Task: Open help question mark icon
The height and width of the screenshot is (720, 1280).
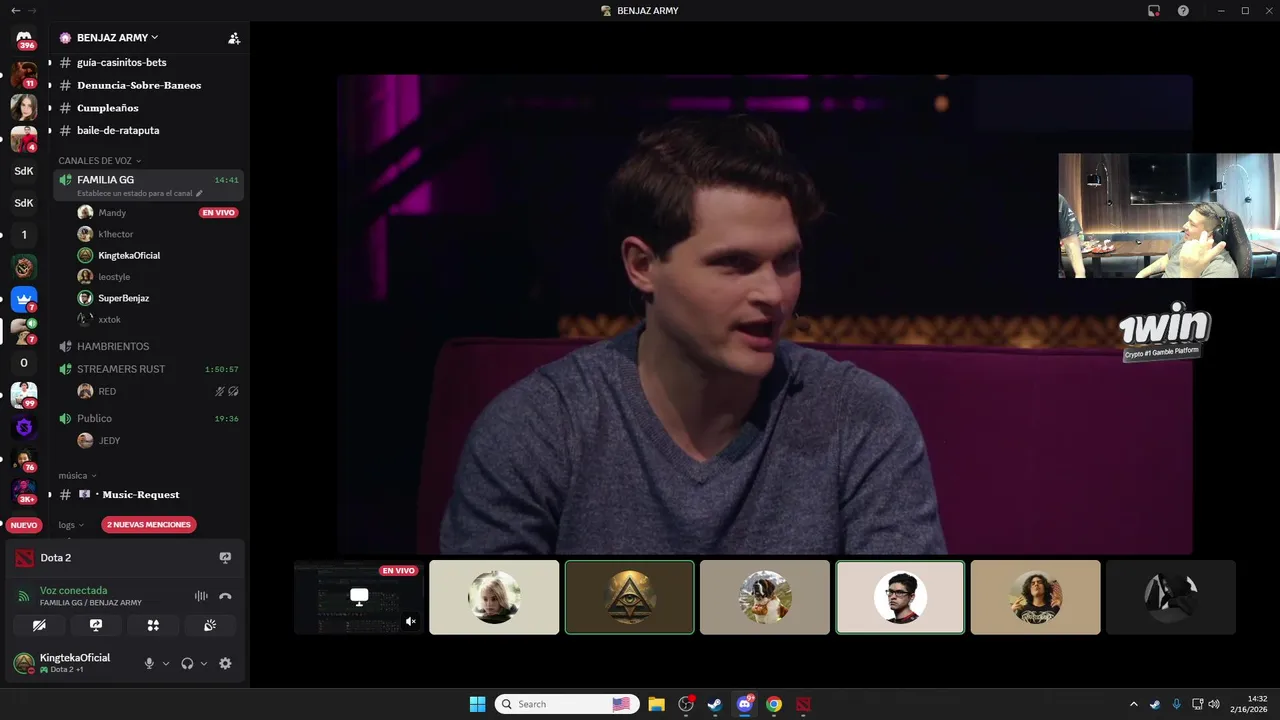Action: [x=1183, y=11]
